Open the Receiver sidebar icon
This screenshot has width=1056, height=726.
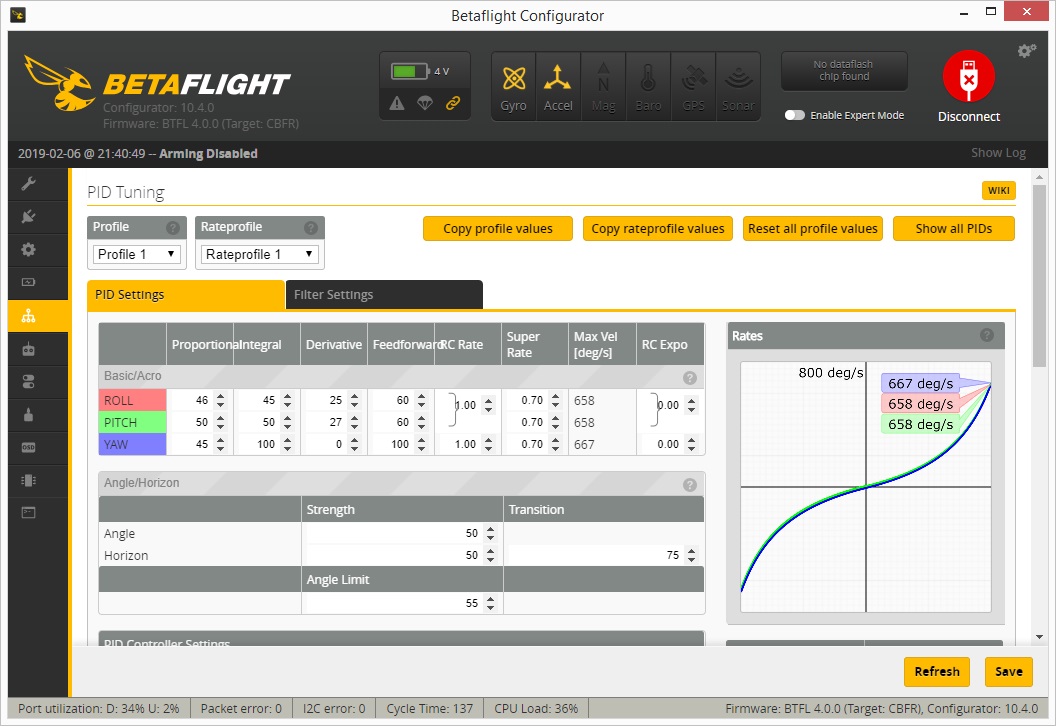tap(28, 349)
